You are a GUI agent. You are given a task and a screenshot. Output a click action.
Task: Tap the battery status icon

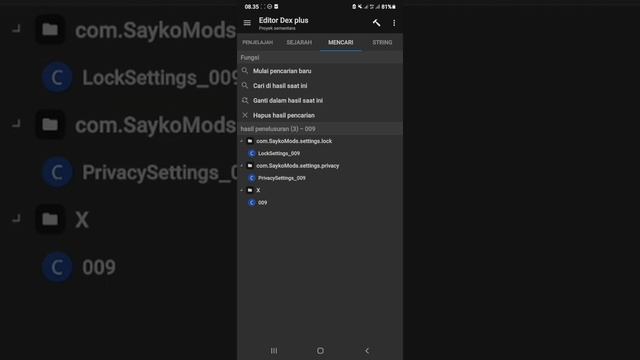pos(393,7)
